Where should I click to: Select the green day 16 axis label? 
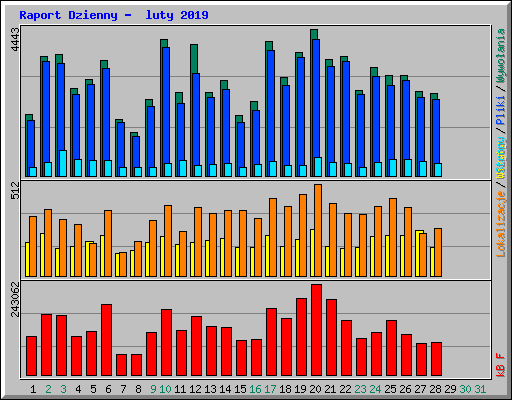pos(255,389)
